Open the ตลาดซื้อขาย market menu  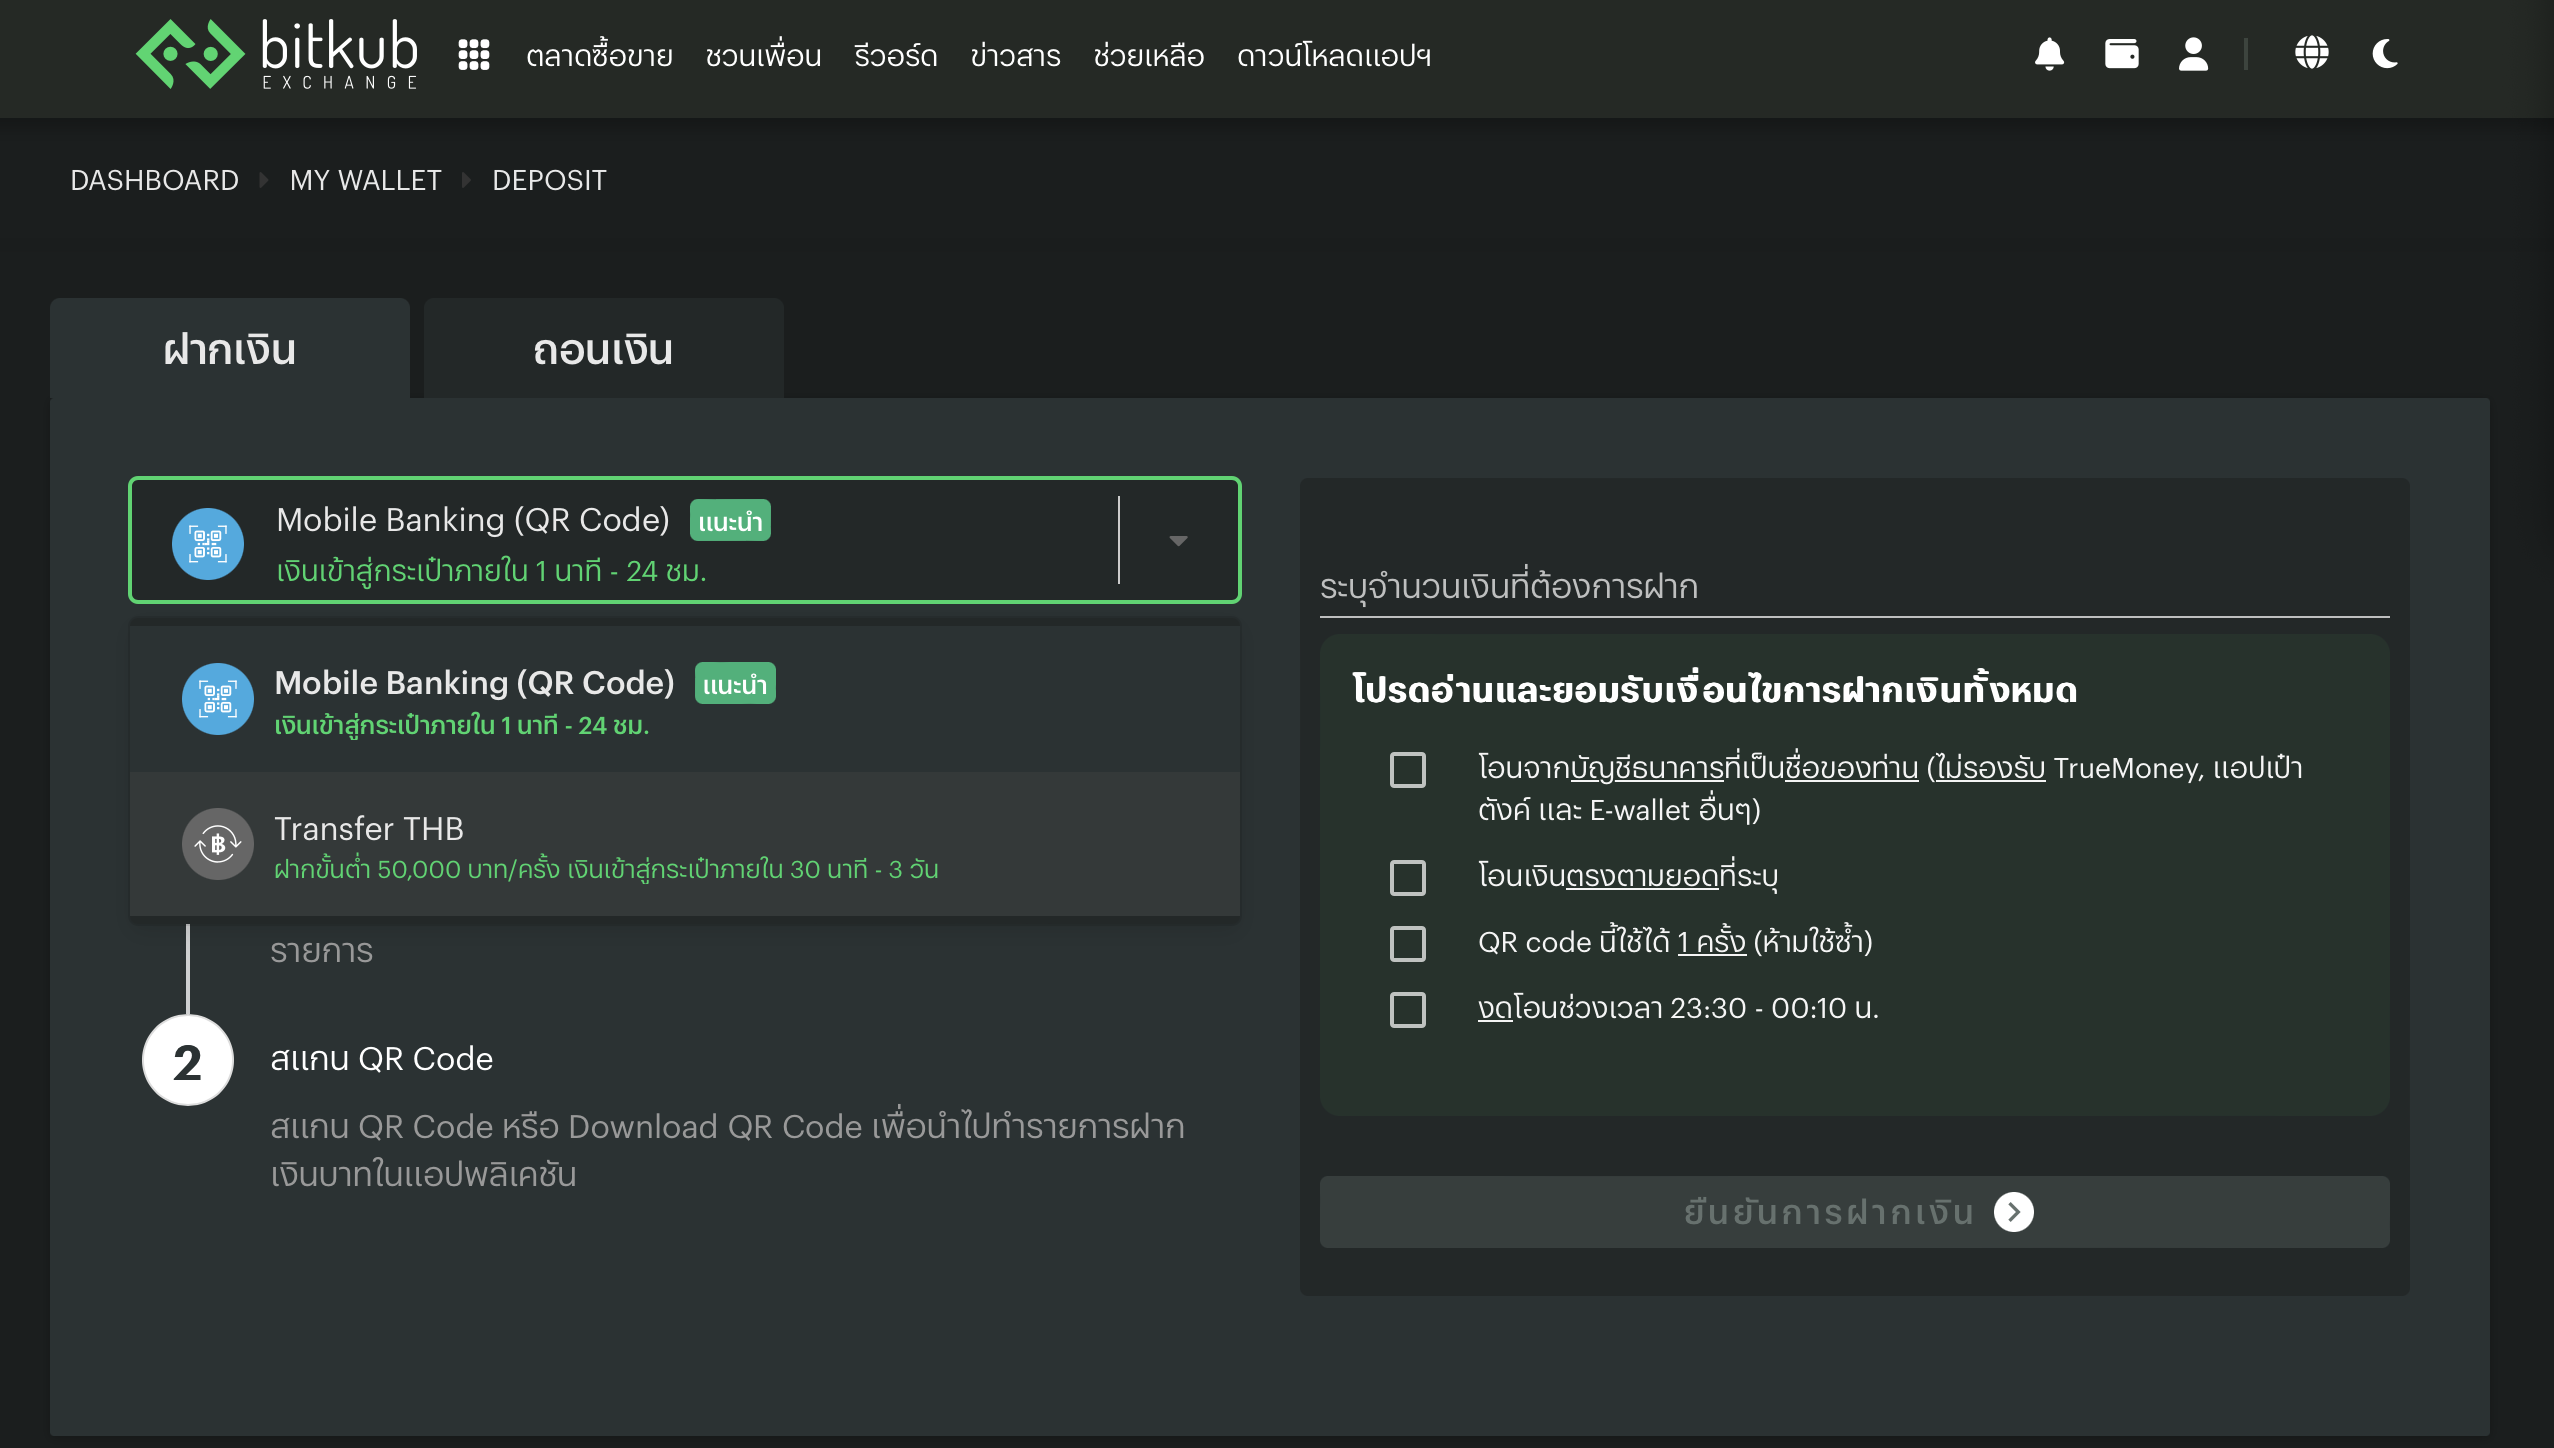(x=599, y=56)
